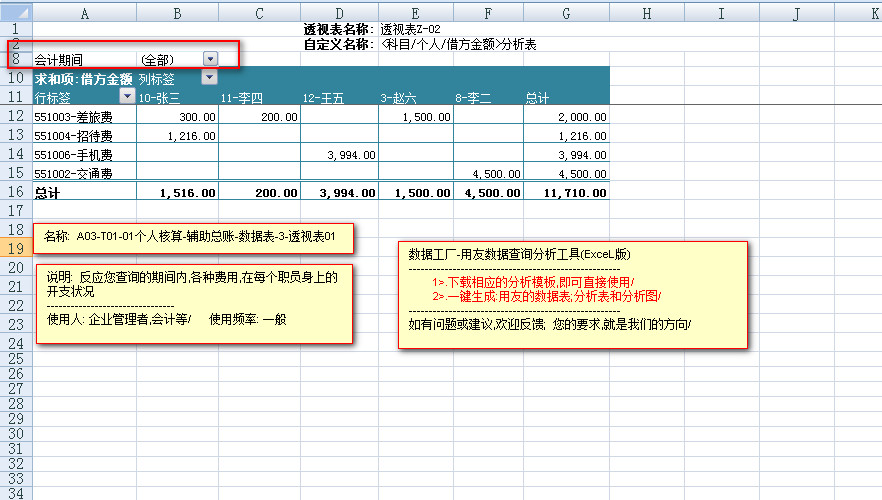
Task: Select the column D header
Action: click(x=339, y=12)
